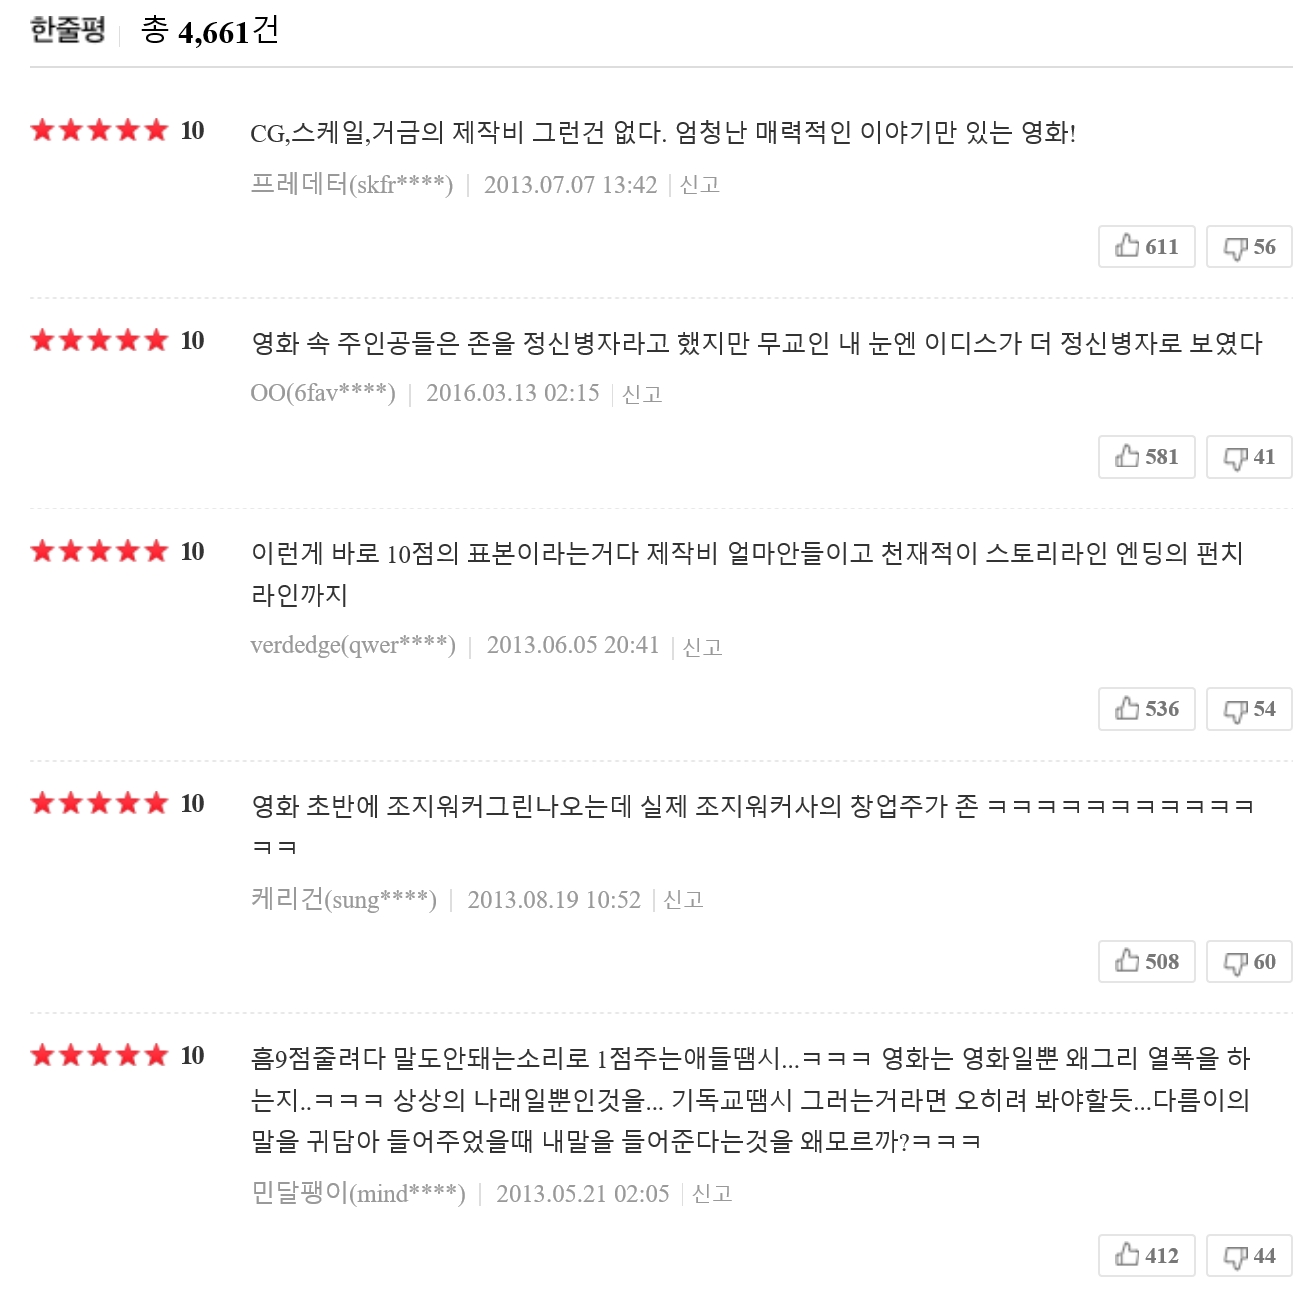Like the 케리건 review with 508 likes
The height and width of the screenshot is (1292, 1313).
pos(1146,962)
